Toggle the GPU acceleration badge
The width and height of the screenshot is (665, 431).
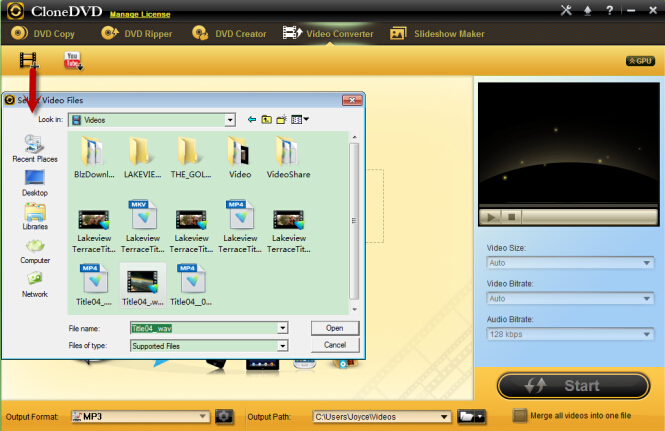(640, 61)
